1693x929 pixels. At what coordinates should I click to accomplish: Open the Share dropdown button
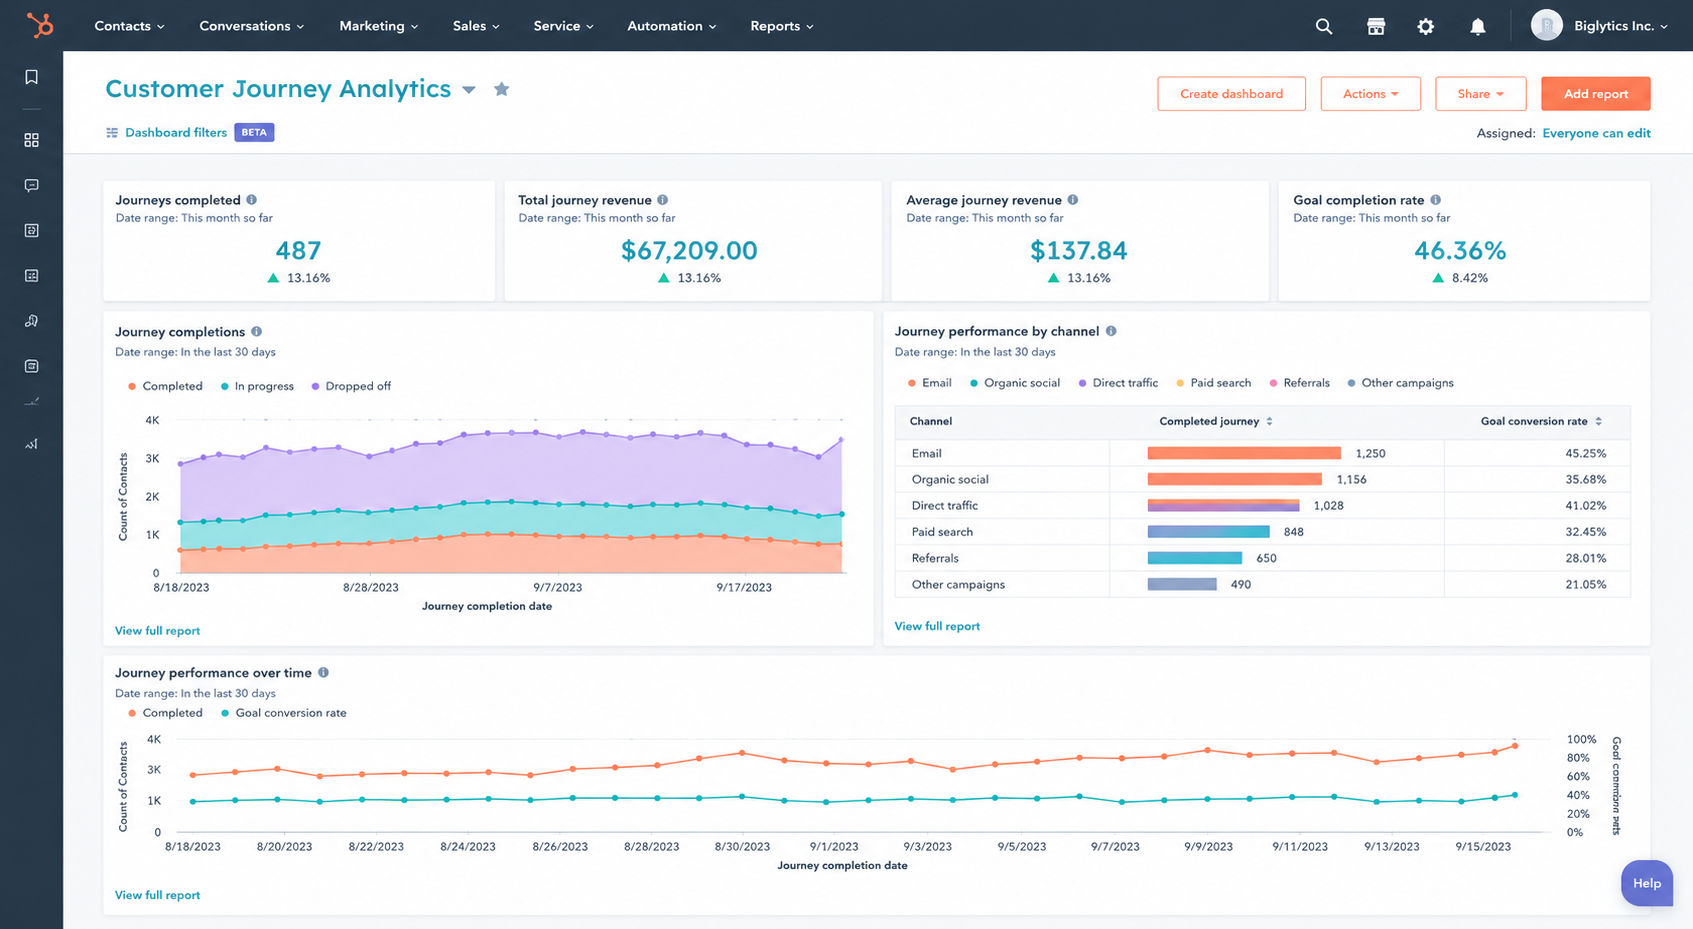(1481, 94)
